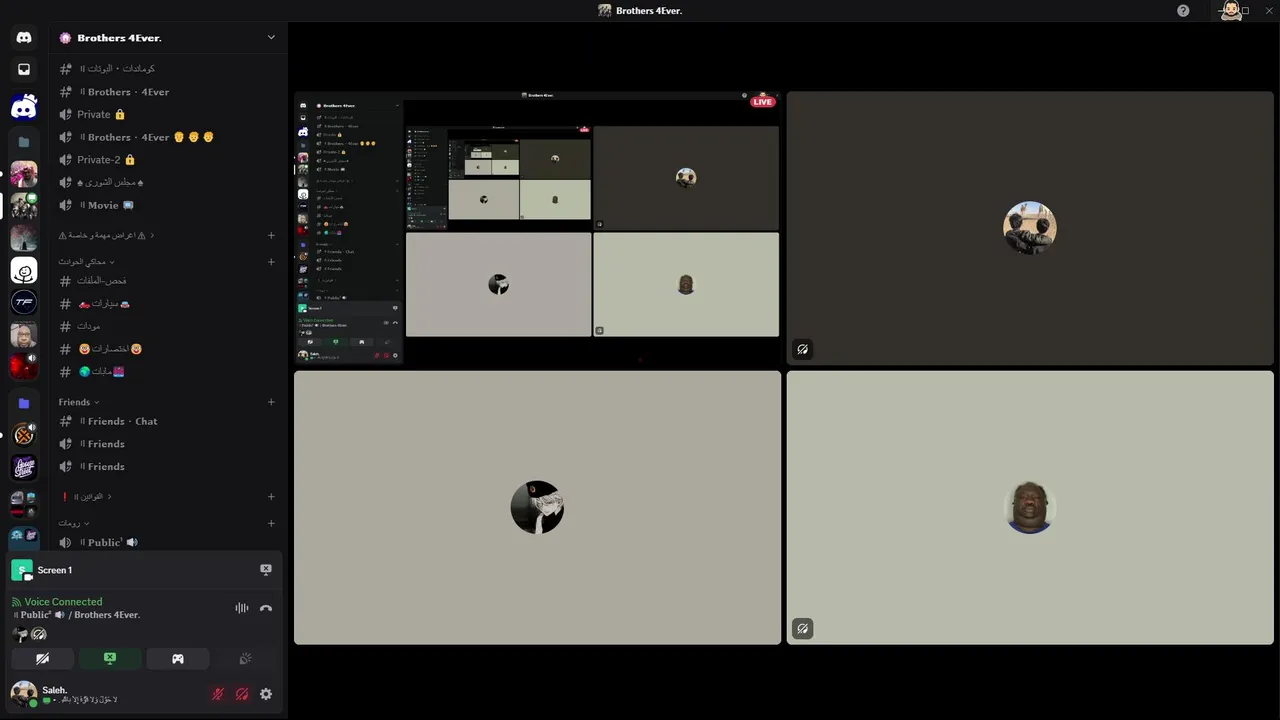Collapse the محاكي الحوادث category
Screen dimensions: 1280x720
click(x=86, y=262)
